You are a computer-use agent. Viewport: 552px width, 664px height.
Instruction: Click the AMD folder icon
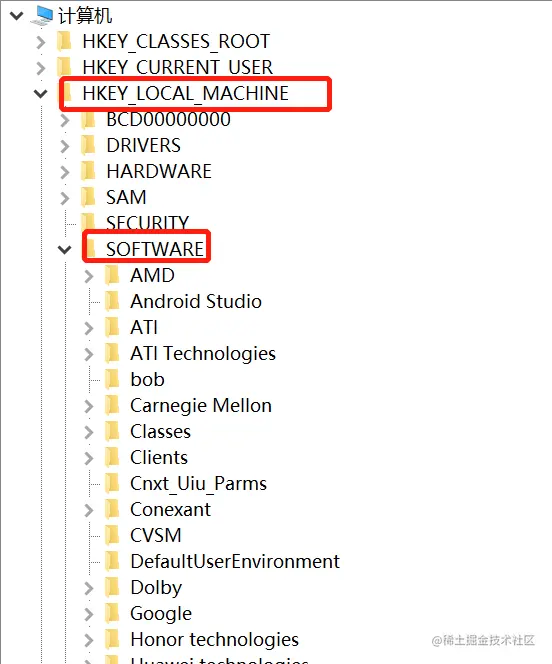click(x=112, y=275)
